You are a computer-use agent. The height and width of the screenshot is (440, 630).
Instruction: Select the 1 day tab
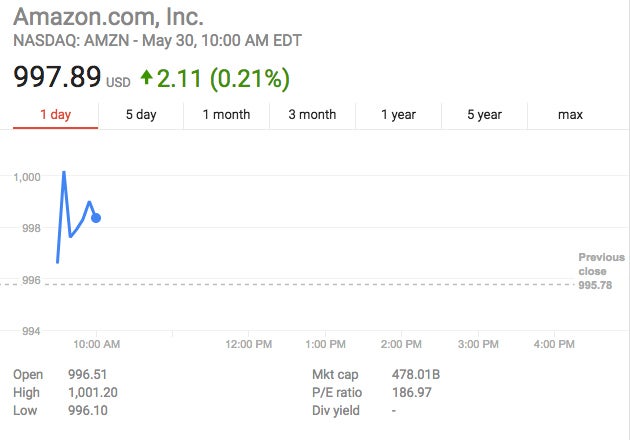click(x=55, y=115)
